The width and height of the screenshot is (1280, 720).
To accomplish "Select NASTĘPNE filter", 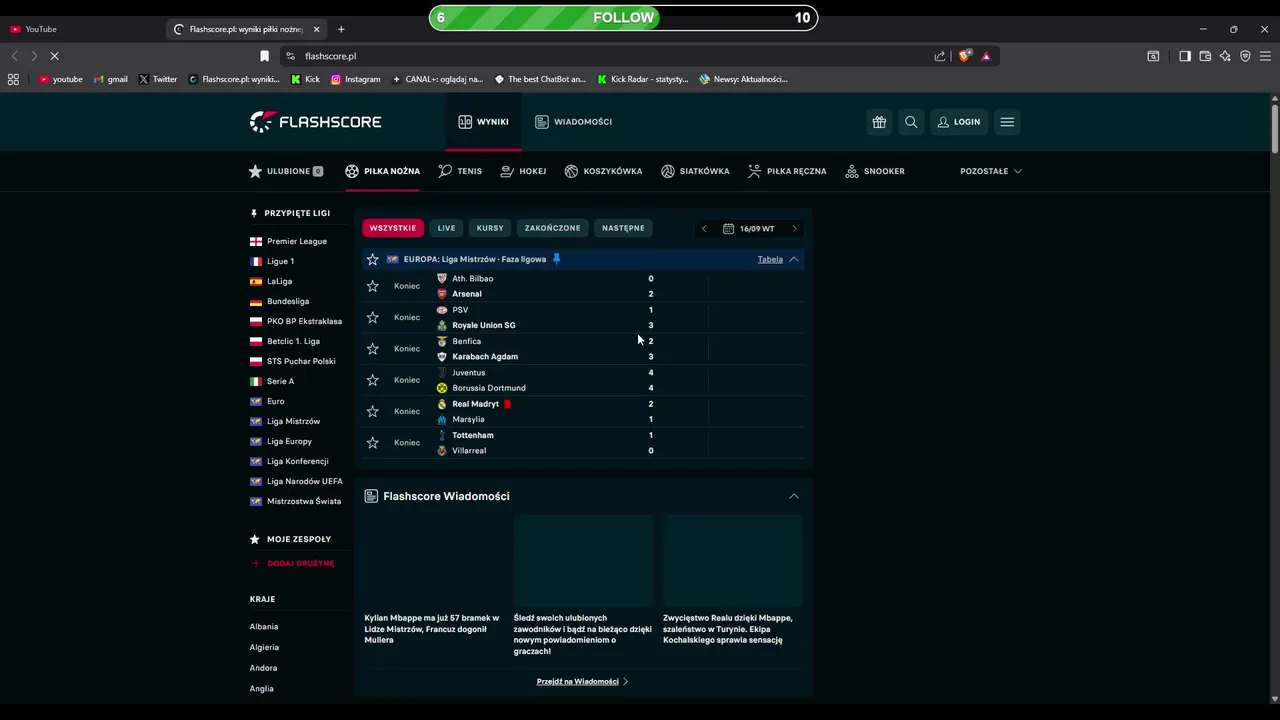I will tap(623, 228).
